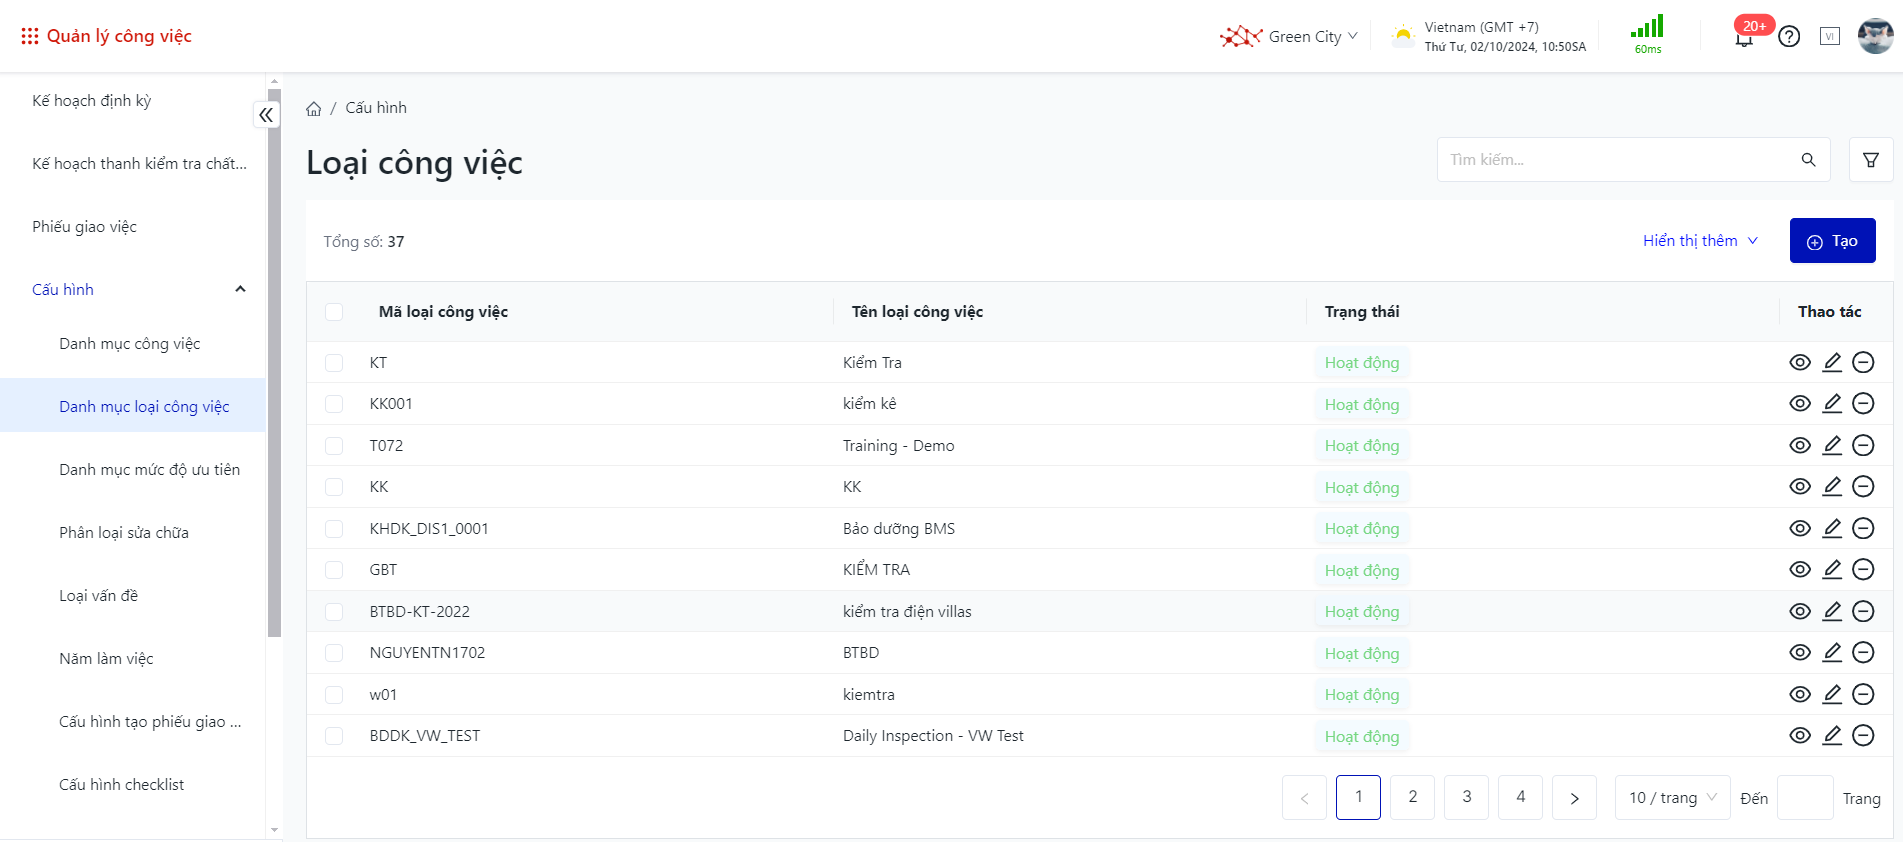Click the Tạo create button

tap(1832, 241)
